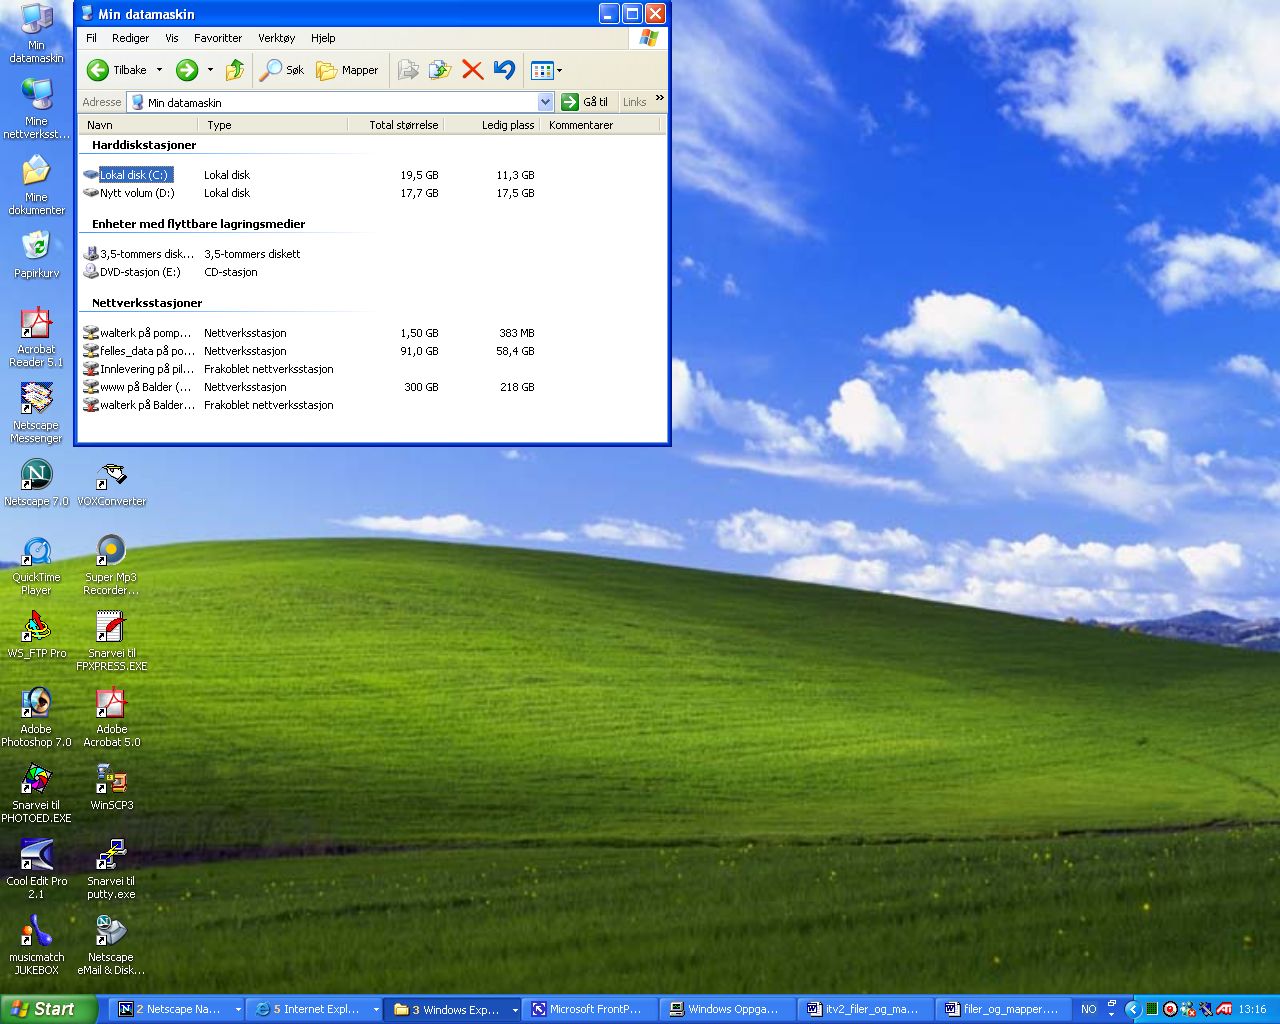The width and height of the screenshot is (1280, 1024).
Task: Sort by Ledig plass column header
Action: point(492,125)
